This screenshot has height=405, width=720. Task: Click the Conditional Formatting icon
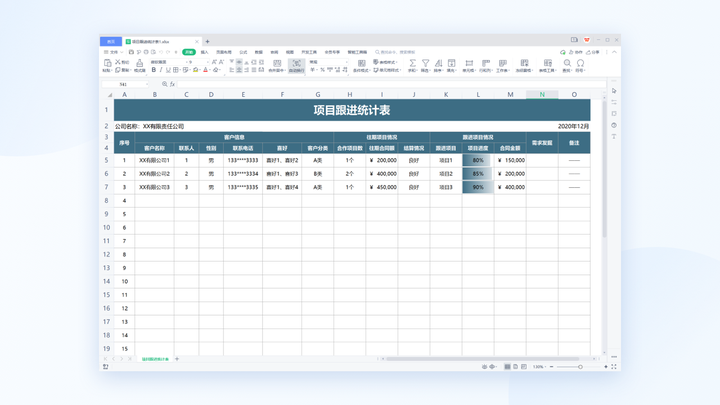[x=361, y=63]
